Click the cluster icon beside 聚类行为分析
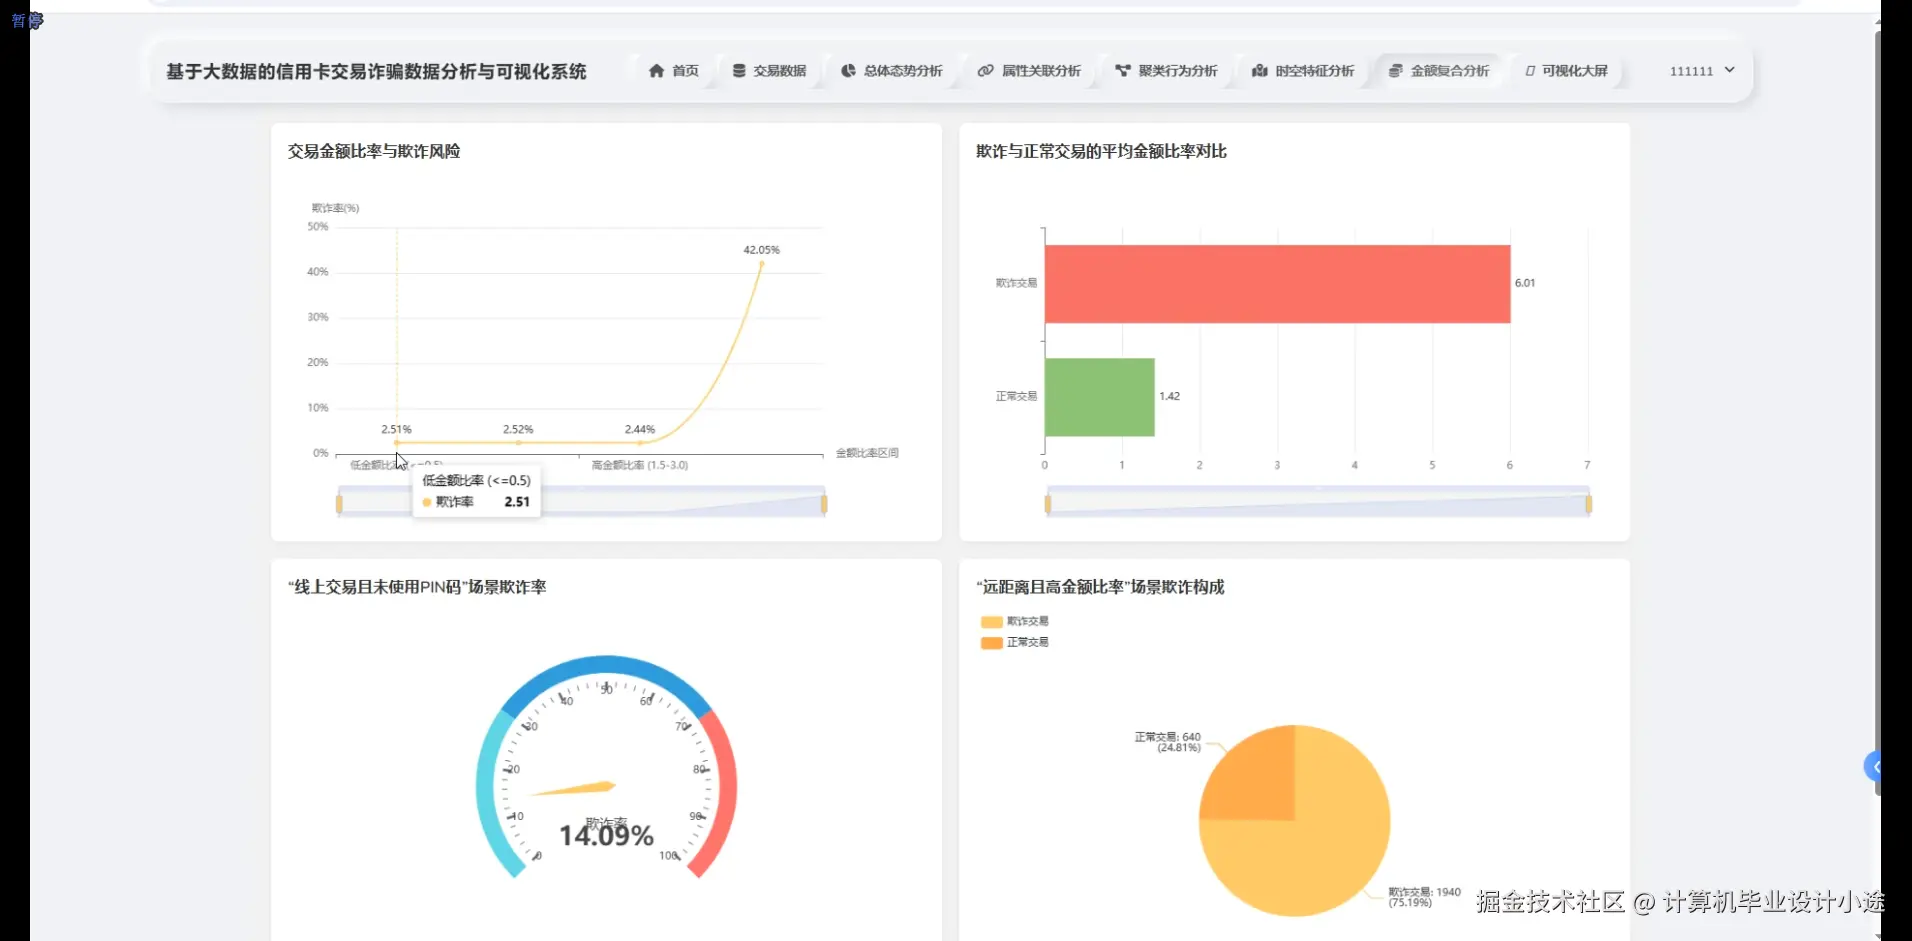Viewport: 1912px width, 941px height. 1123,71
